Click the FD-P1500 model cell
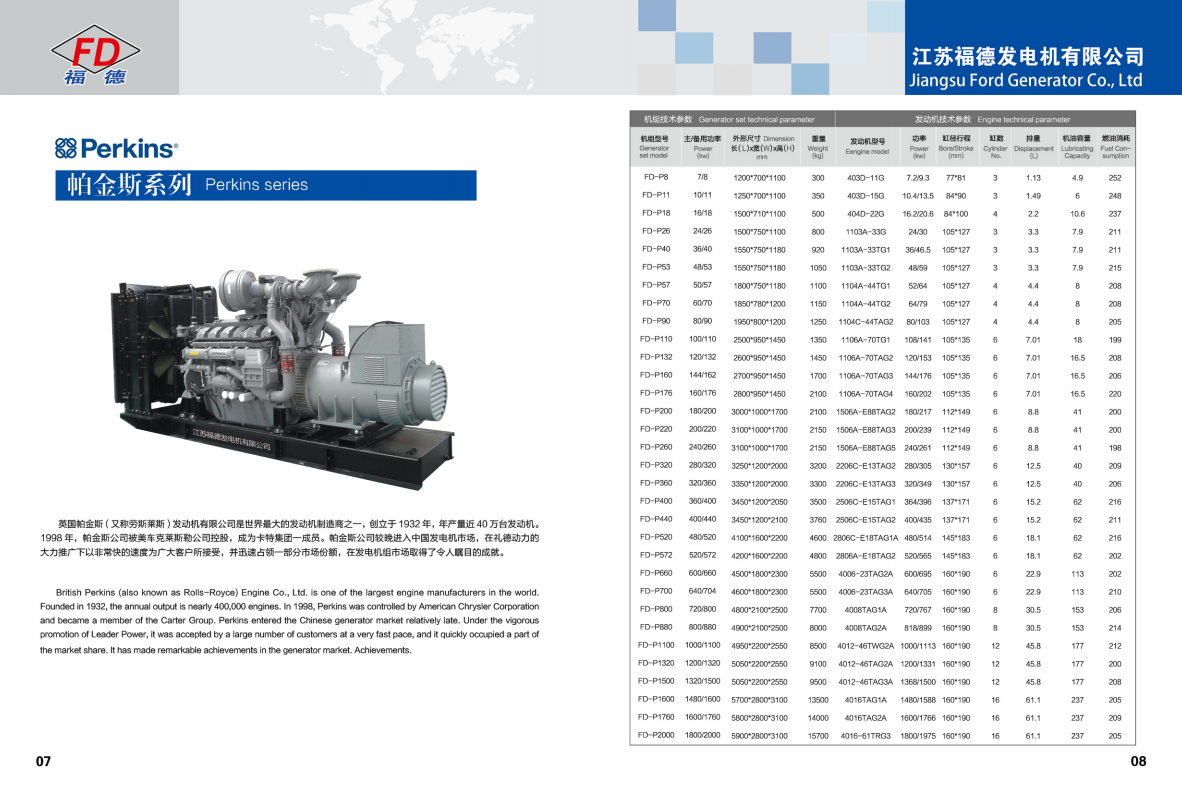The height and width of the screenshot is (801, 1182). pos(656,681)
